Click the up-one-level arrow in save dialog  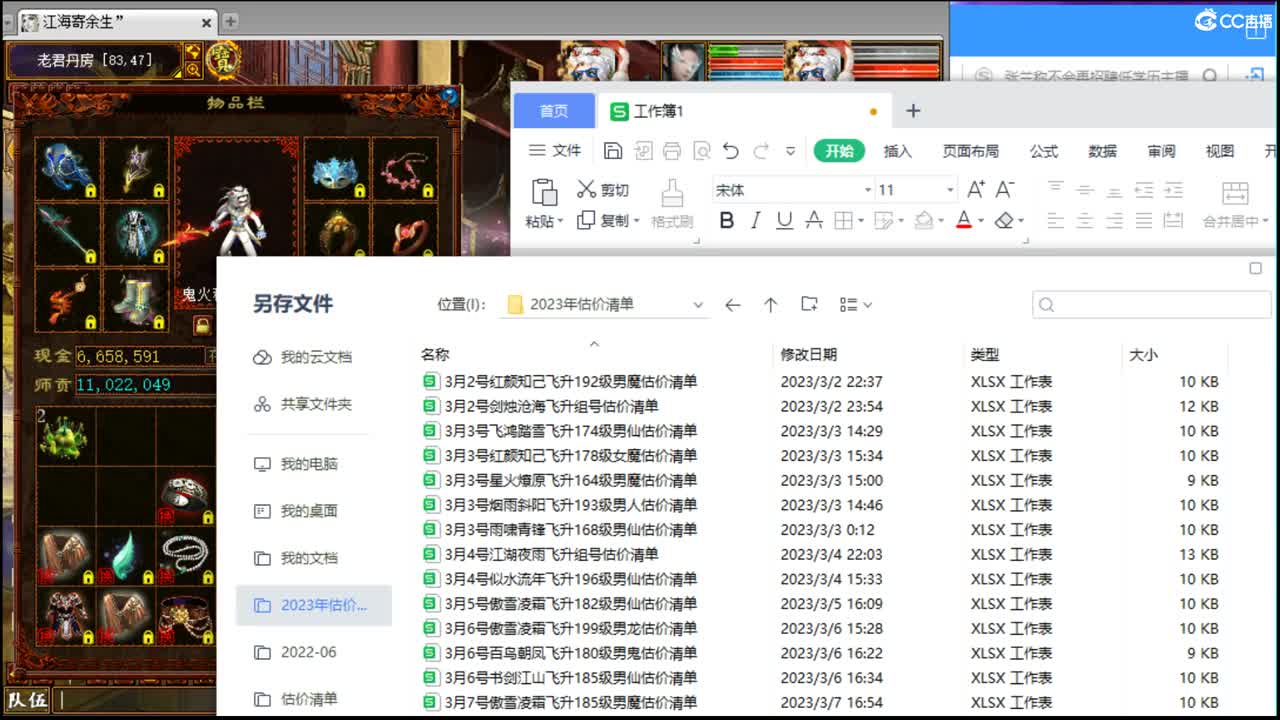coord(770,305)
